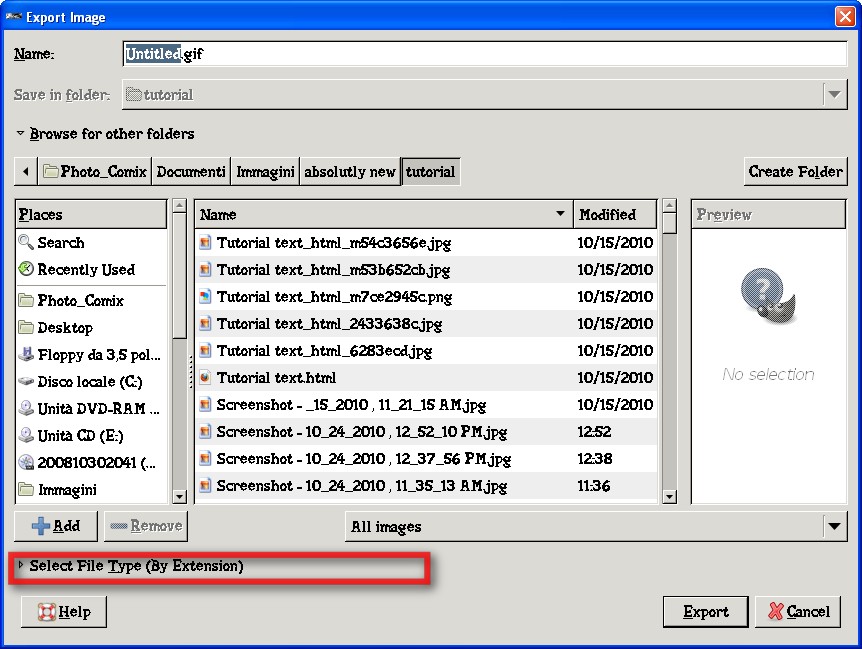Viewport: 862px width, 649px height.
Task: Click the Unità CD (E:) drive icon
Action: click(x=26, y=435)
